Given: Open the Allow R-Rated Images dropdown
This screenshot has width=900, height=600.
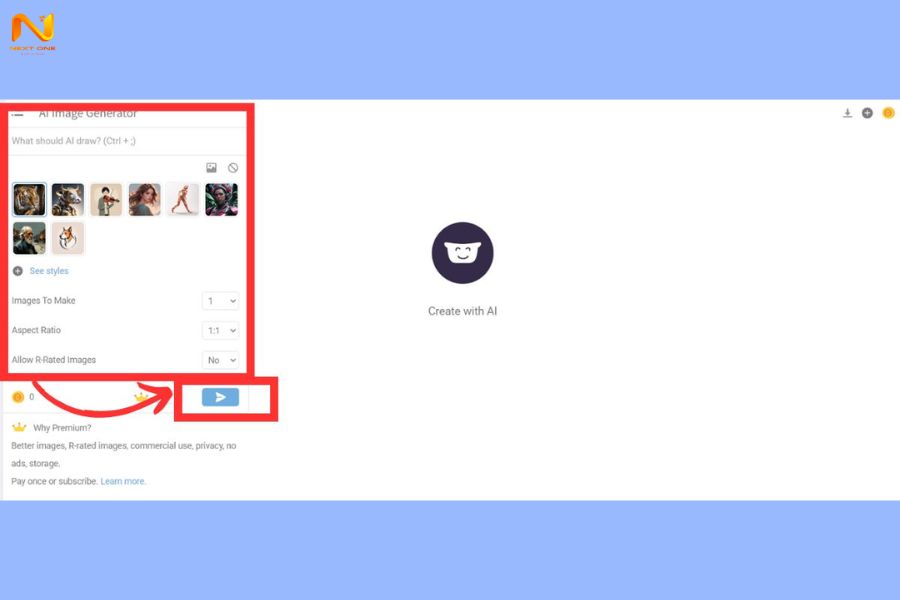Looking at the screenshot, I should (220, 360).
